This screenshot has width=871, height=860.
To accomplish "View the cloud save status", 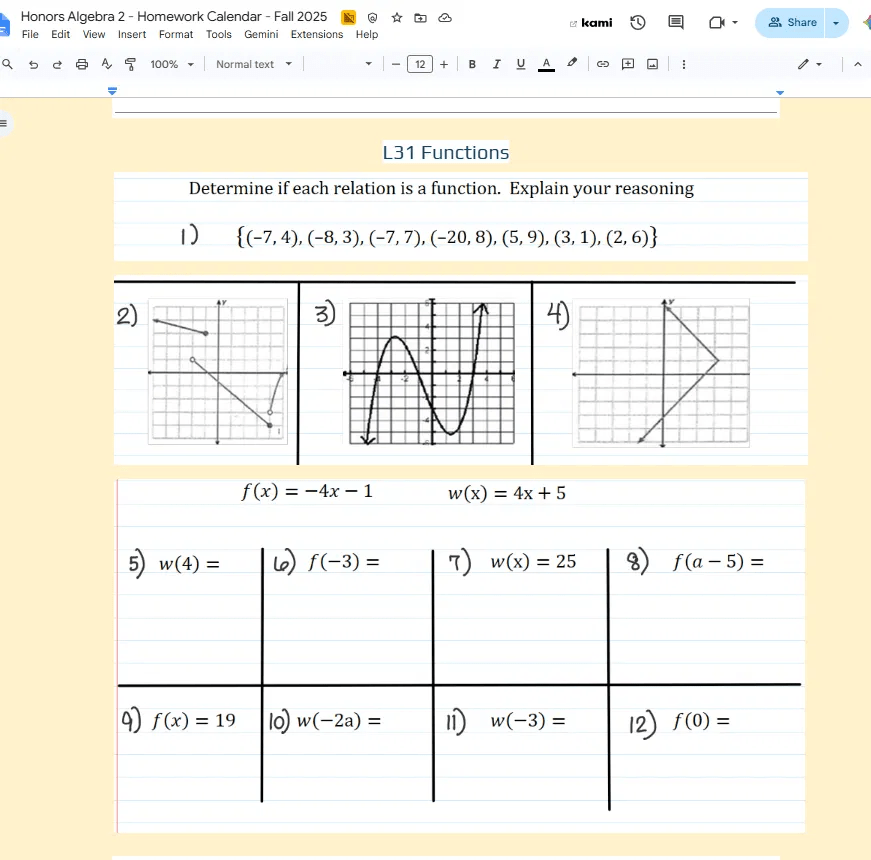I will (x=445, y=18).
